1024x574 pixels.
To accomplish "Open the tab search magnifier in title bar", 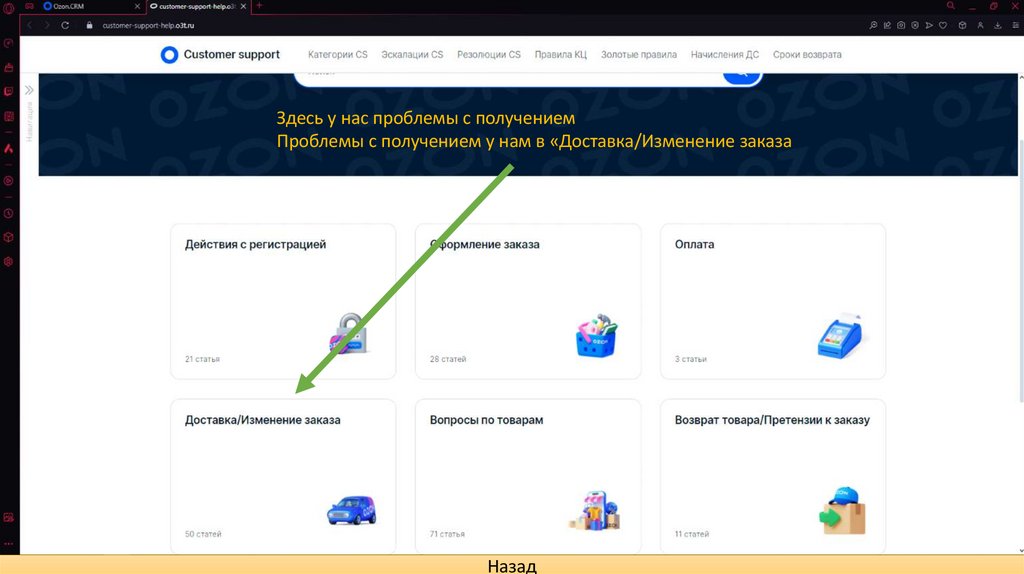I will click(x=951, y=6).
